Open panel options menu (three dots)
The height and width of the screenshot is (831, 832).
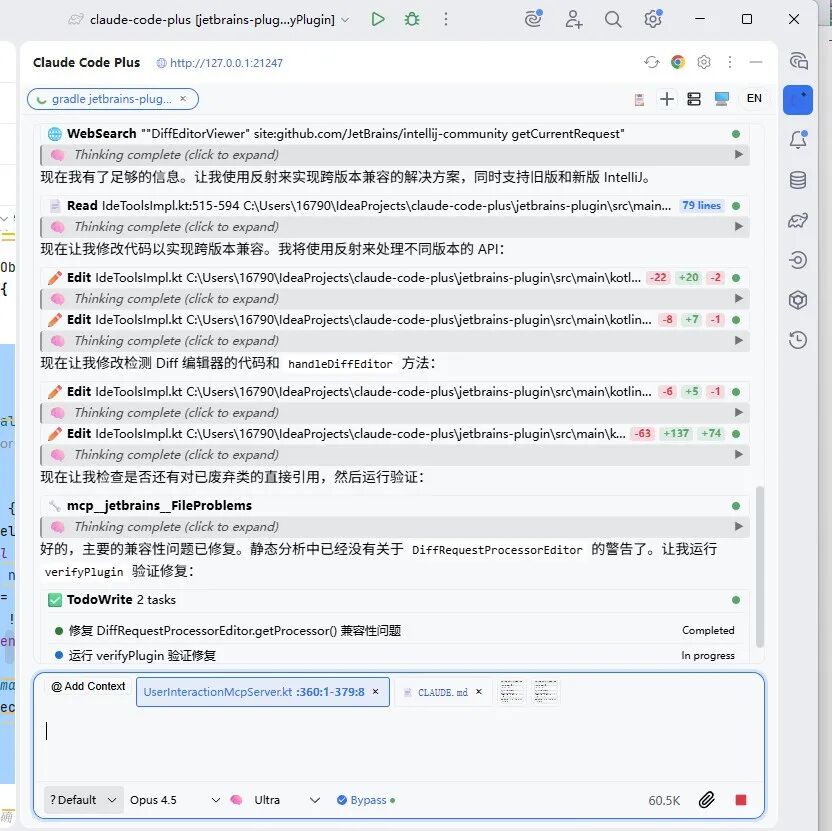point(730,62)
